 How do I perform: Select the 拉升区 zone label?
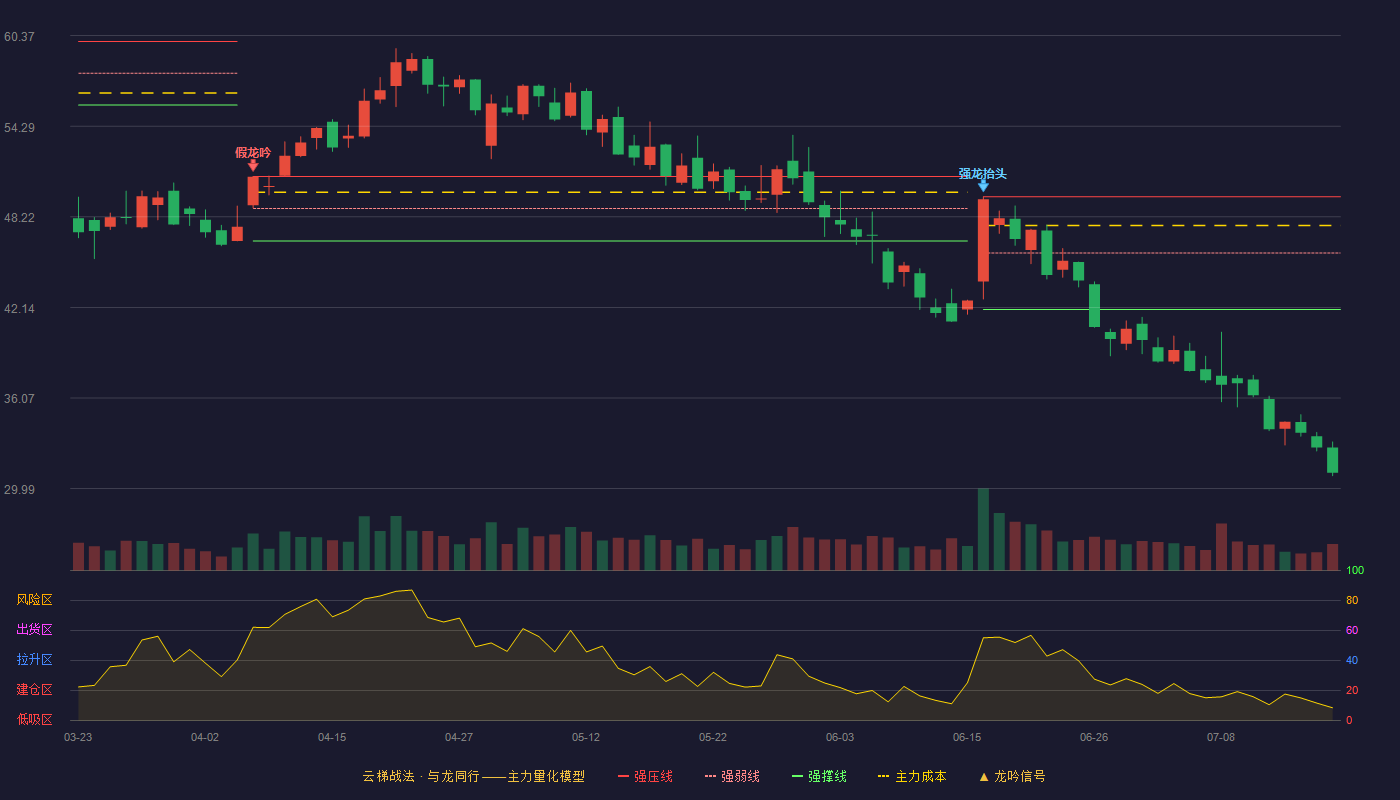pos(34,660)
